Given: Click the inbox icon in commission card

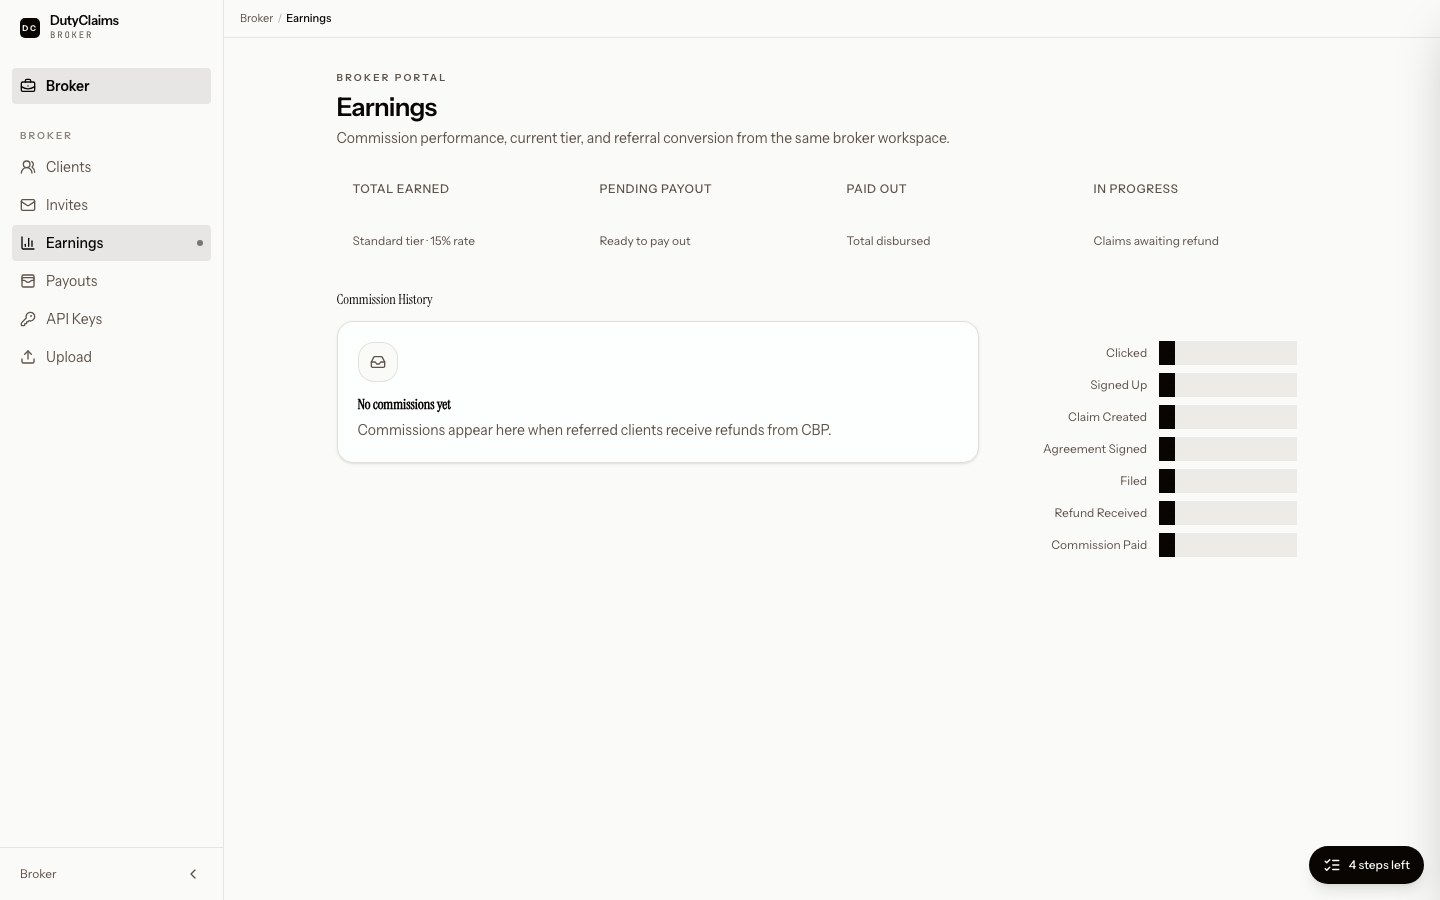Looking at the screenshot, I should coord(378,362).
